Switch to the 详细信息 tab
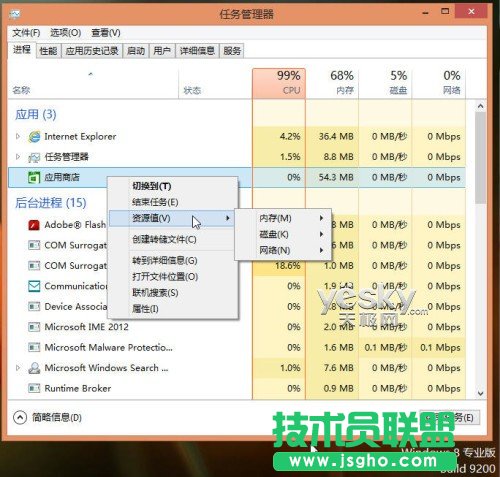Screen dimensions: 500x477 197,51
